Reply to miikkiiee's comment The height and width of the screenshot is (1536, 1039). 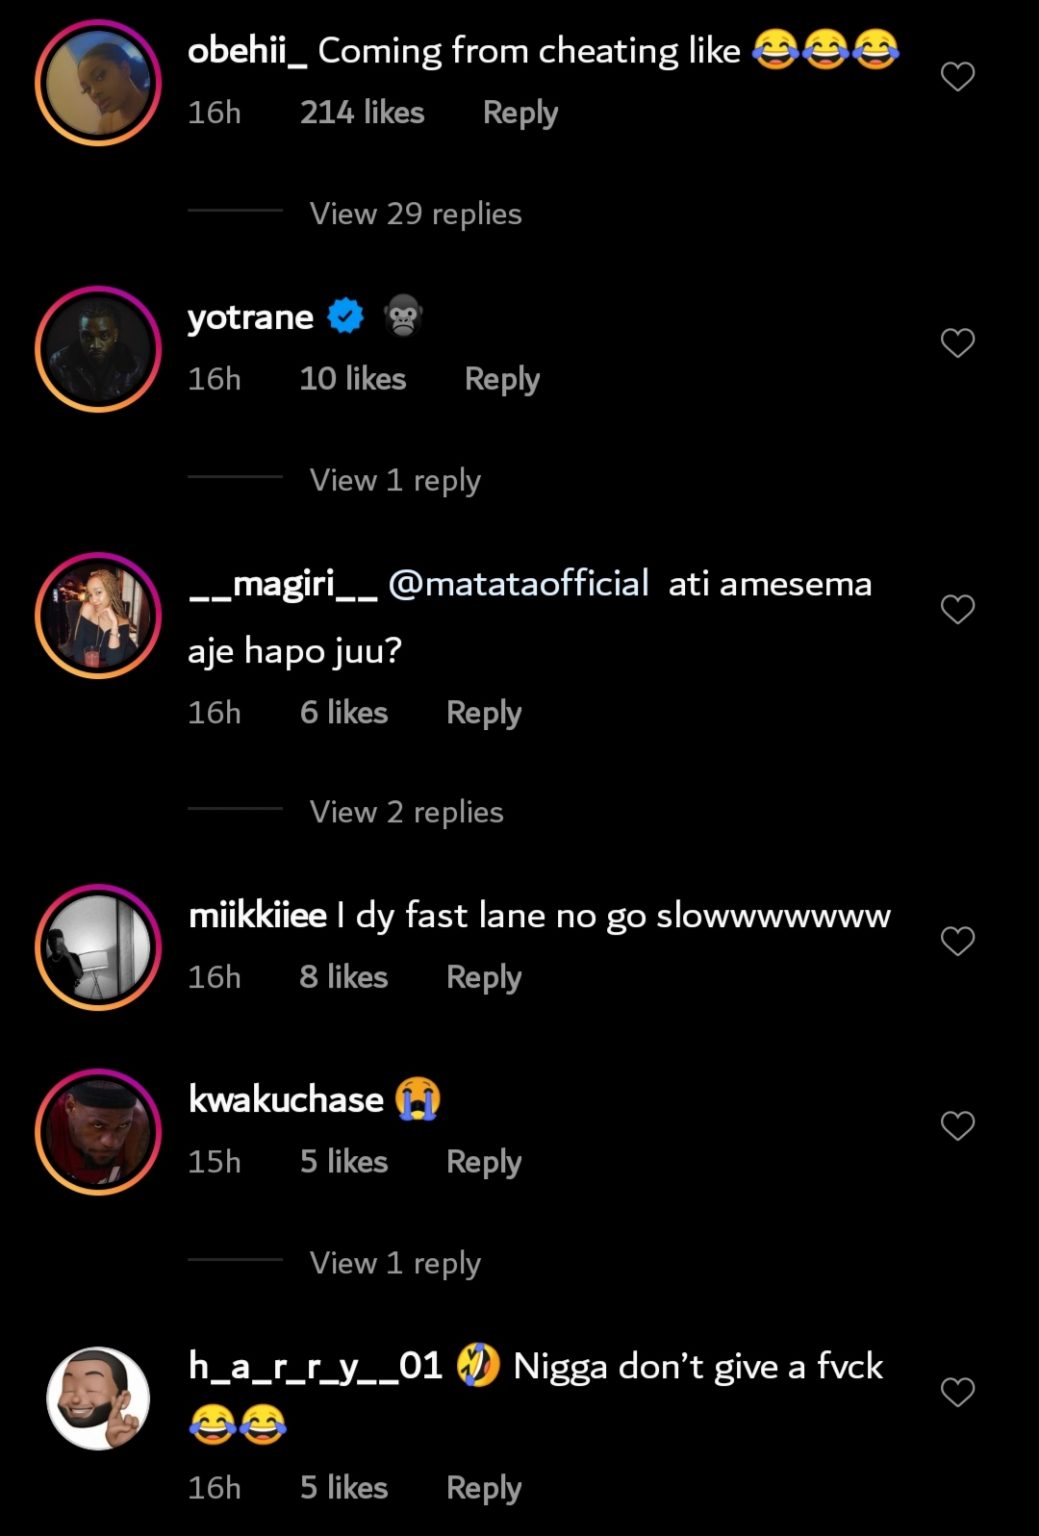click(483, 977)
